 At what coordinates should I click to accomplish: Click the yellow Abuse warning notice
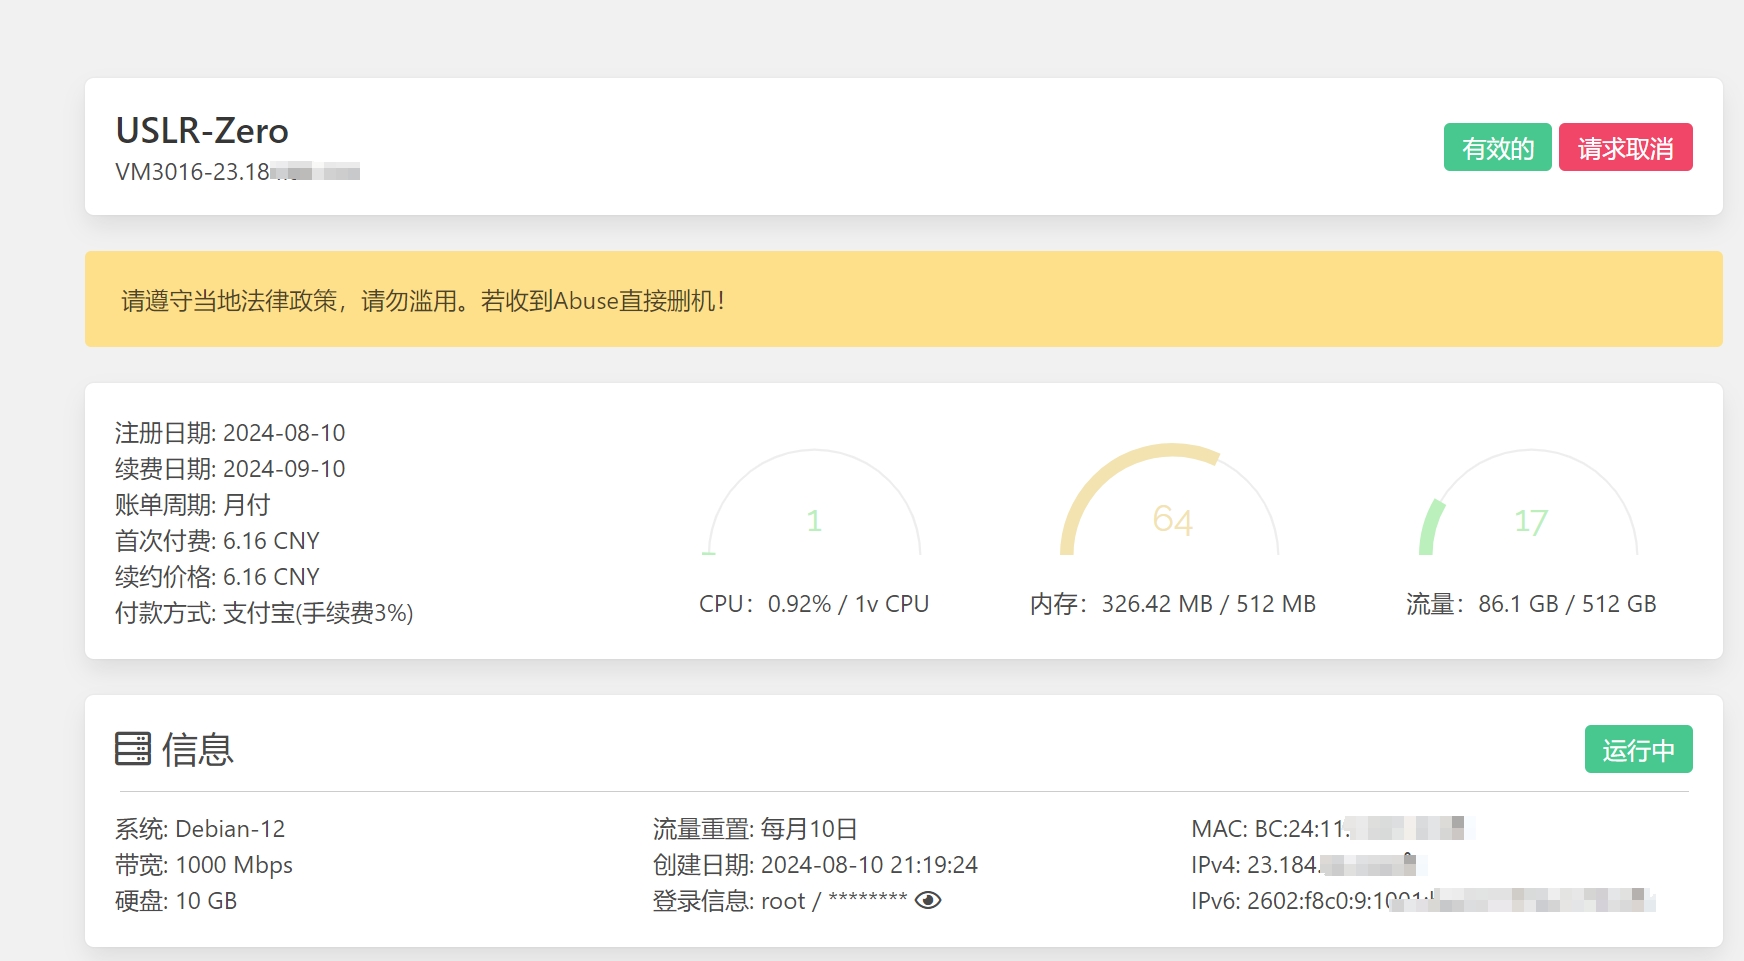903,299
